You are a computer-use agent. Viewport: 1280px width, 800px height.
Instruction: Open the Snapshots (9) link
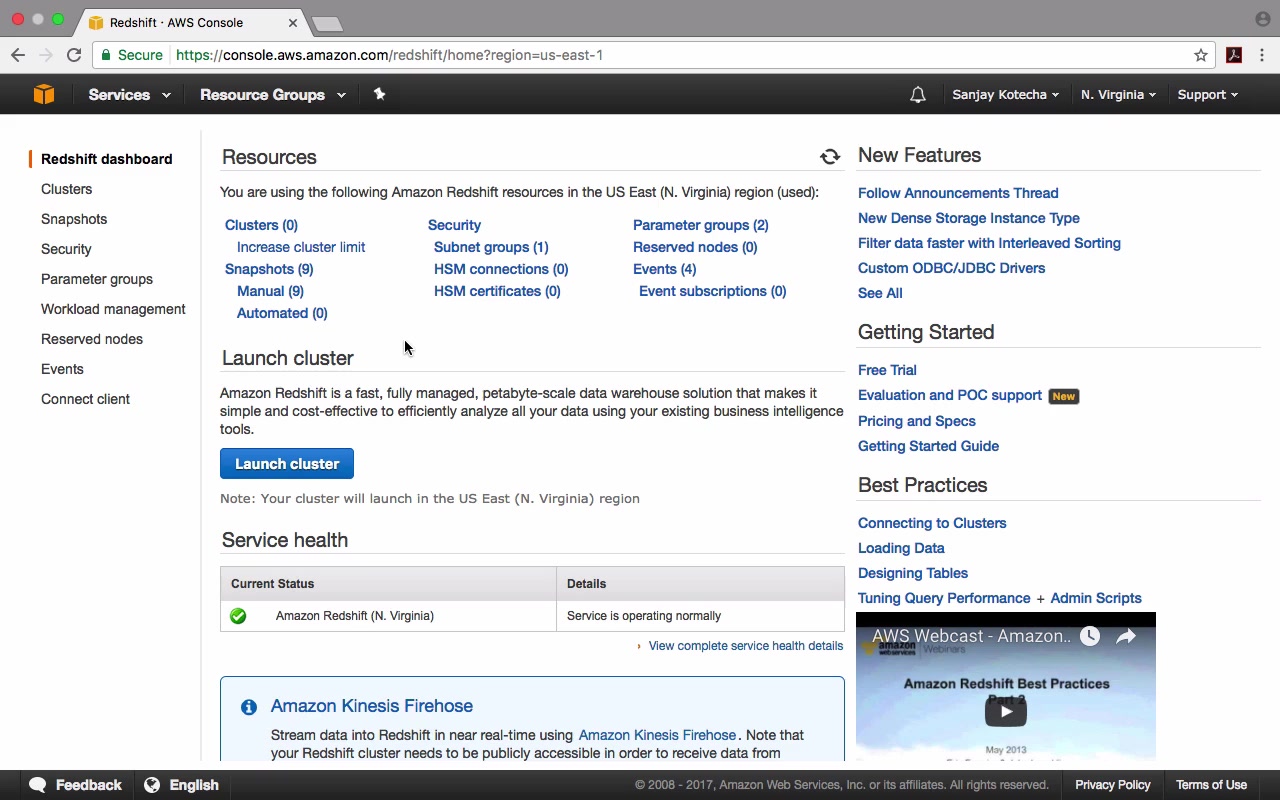(x=269, y=269)
